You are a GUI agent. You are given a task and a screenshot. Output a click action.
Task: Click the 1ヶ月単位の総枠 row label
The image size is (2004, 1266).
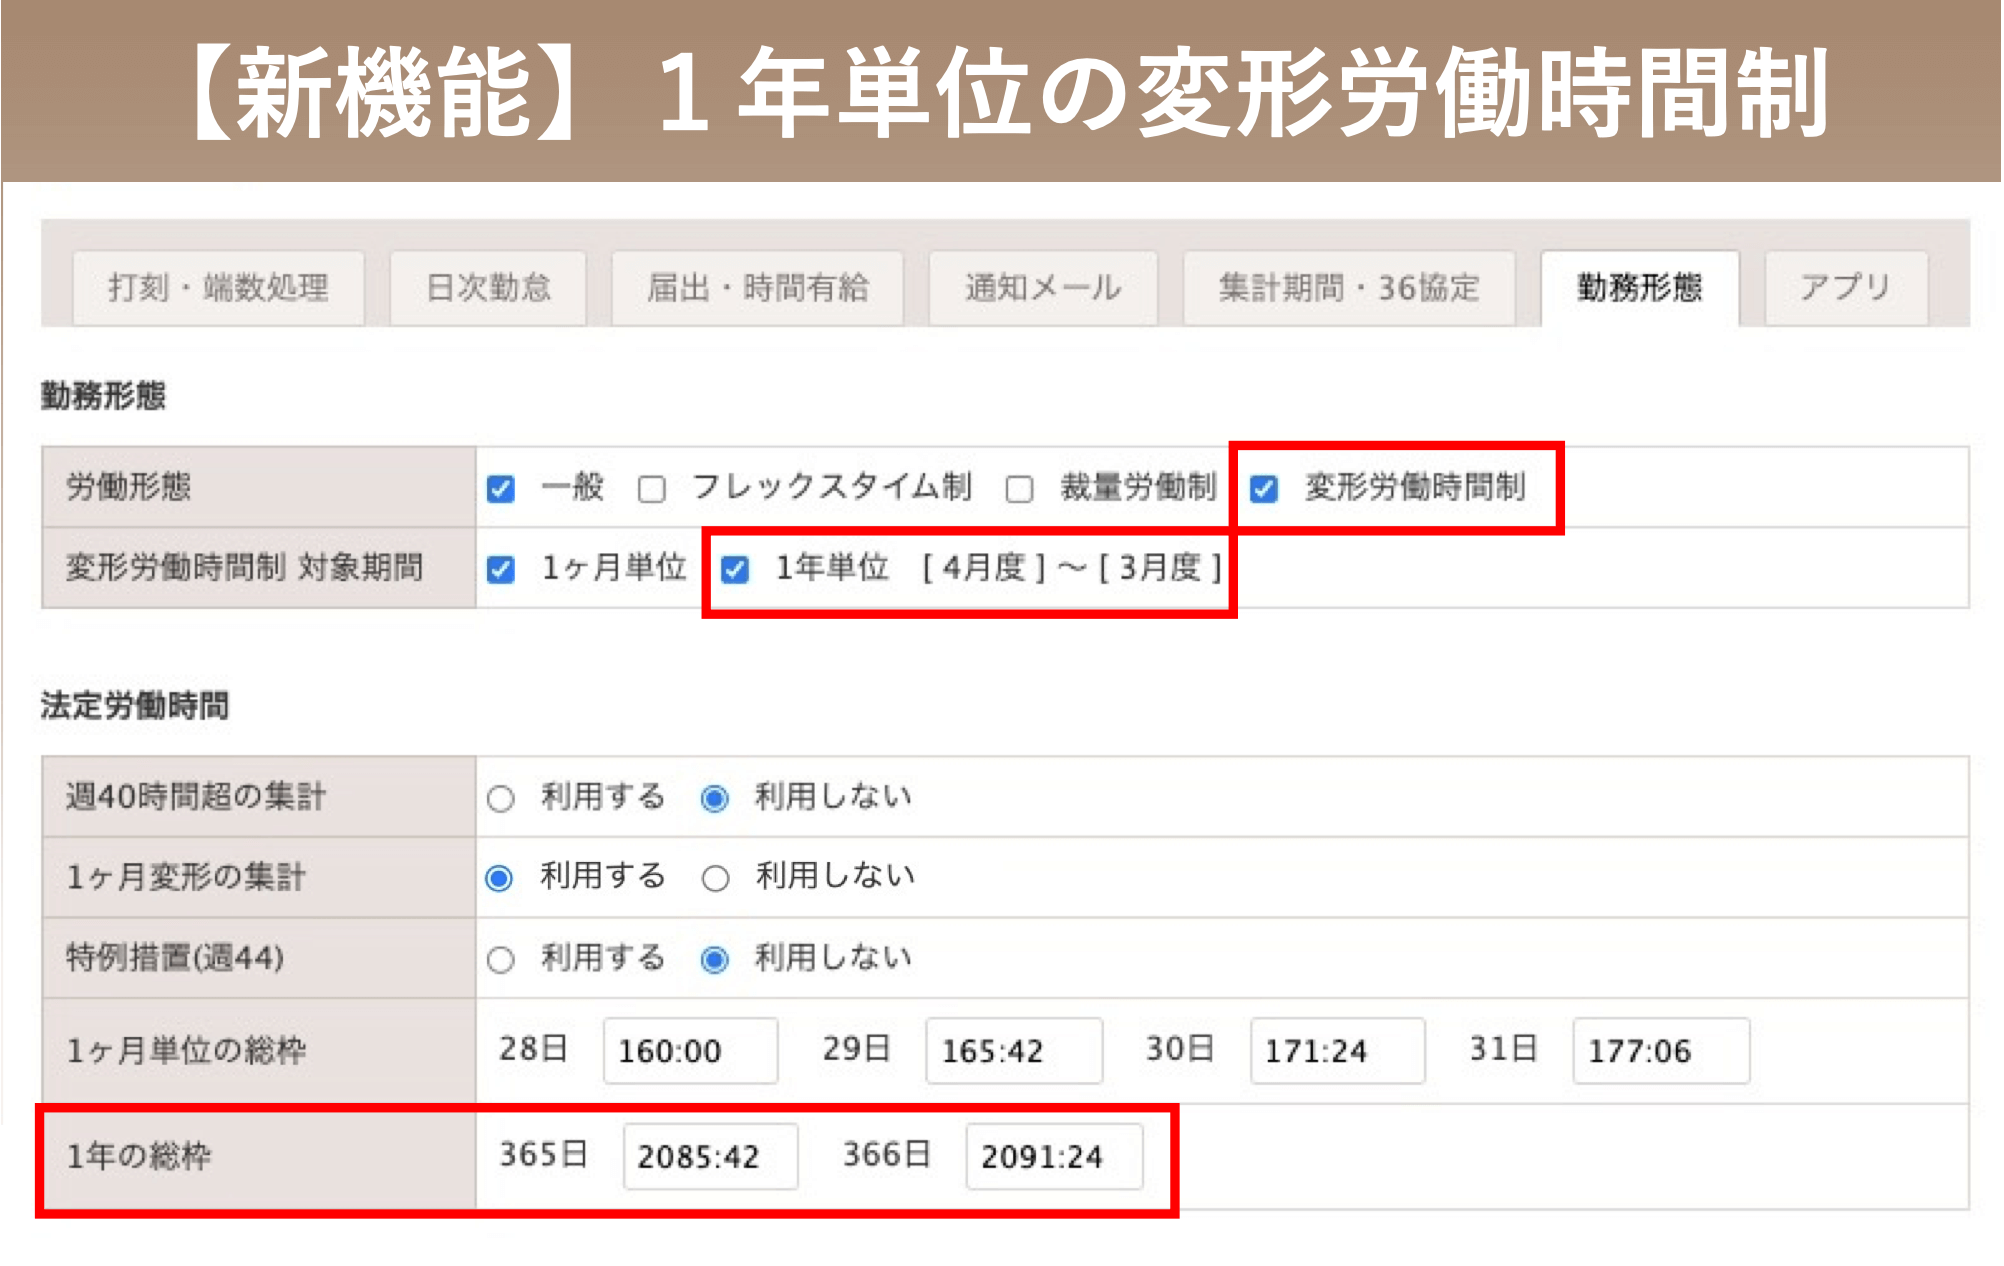pos(186,1051)
